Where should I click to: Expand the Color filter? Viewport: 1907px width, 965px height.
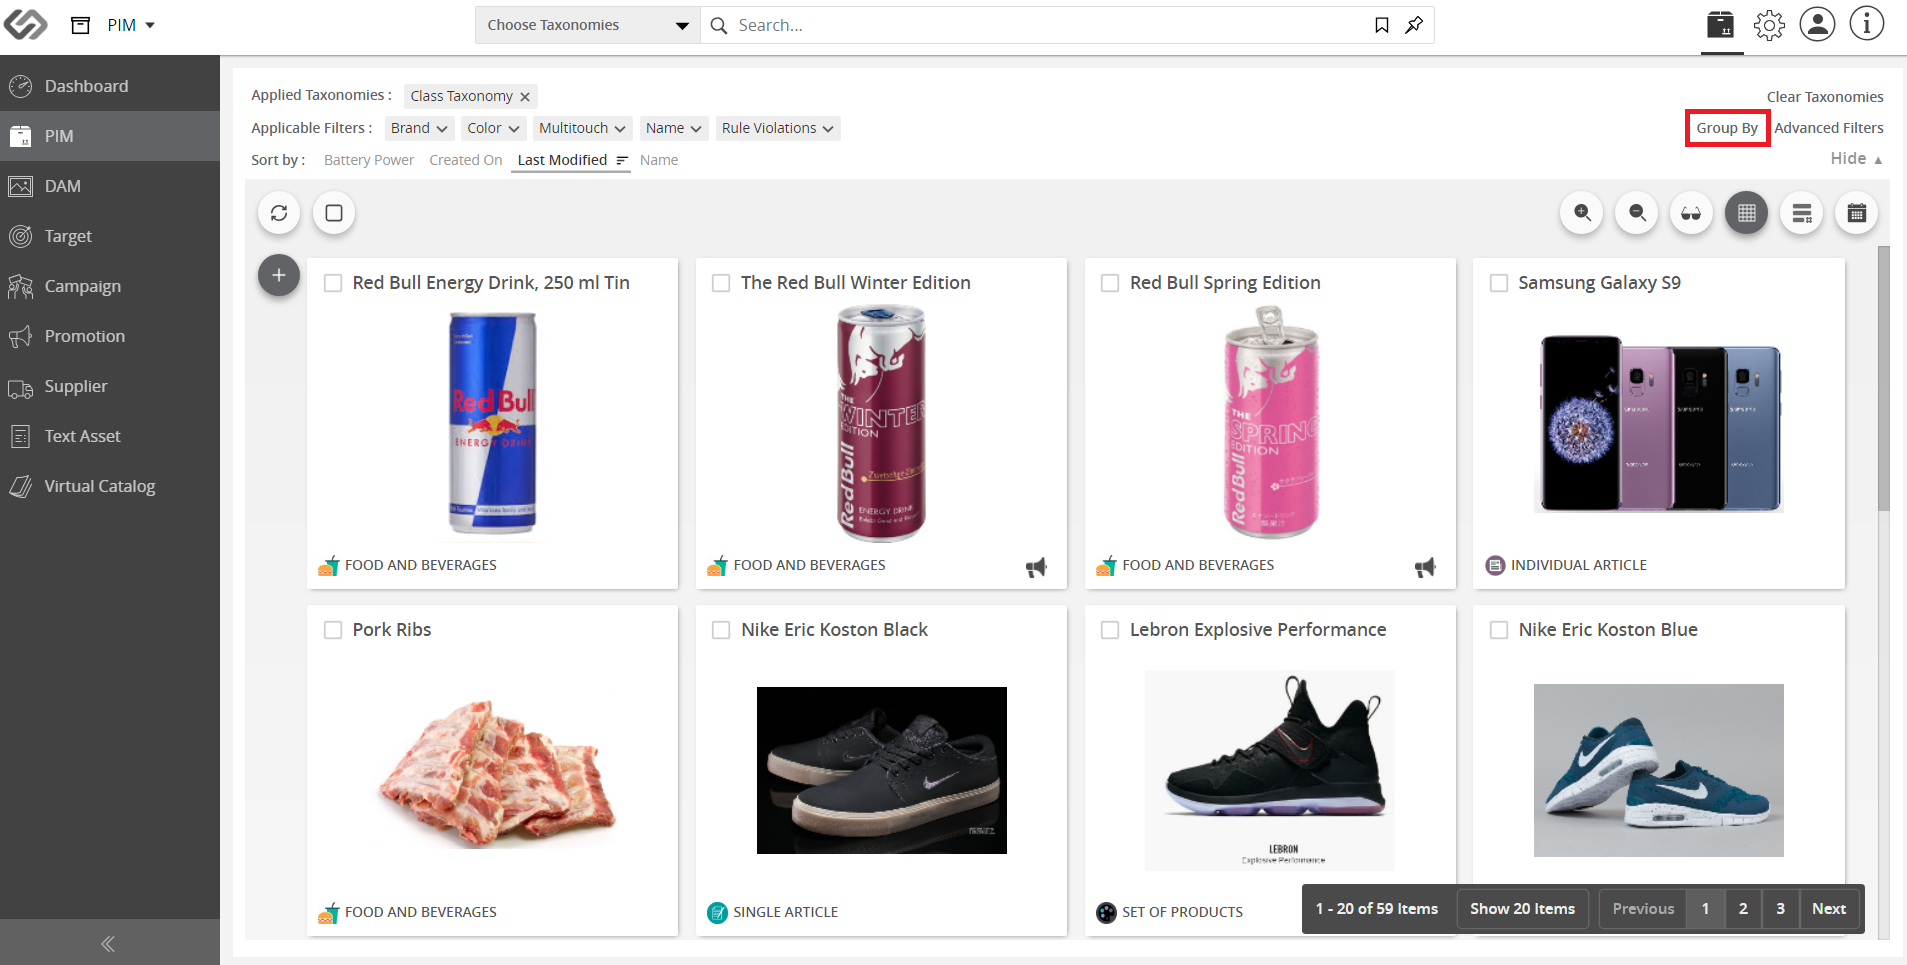494,128
